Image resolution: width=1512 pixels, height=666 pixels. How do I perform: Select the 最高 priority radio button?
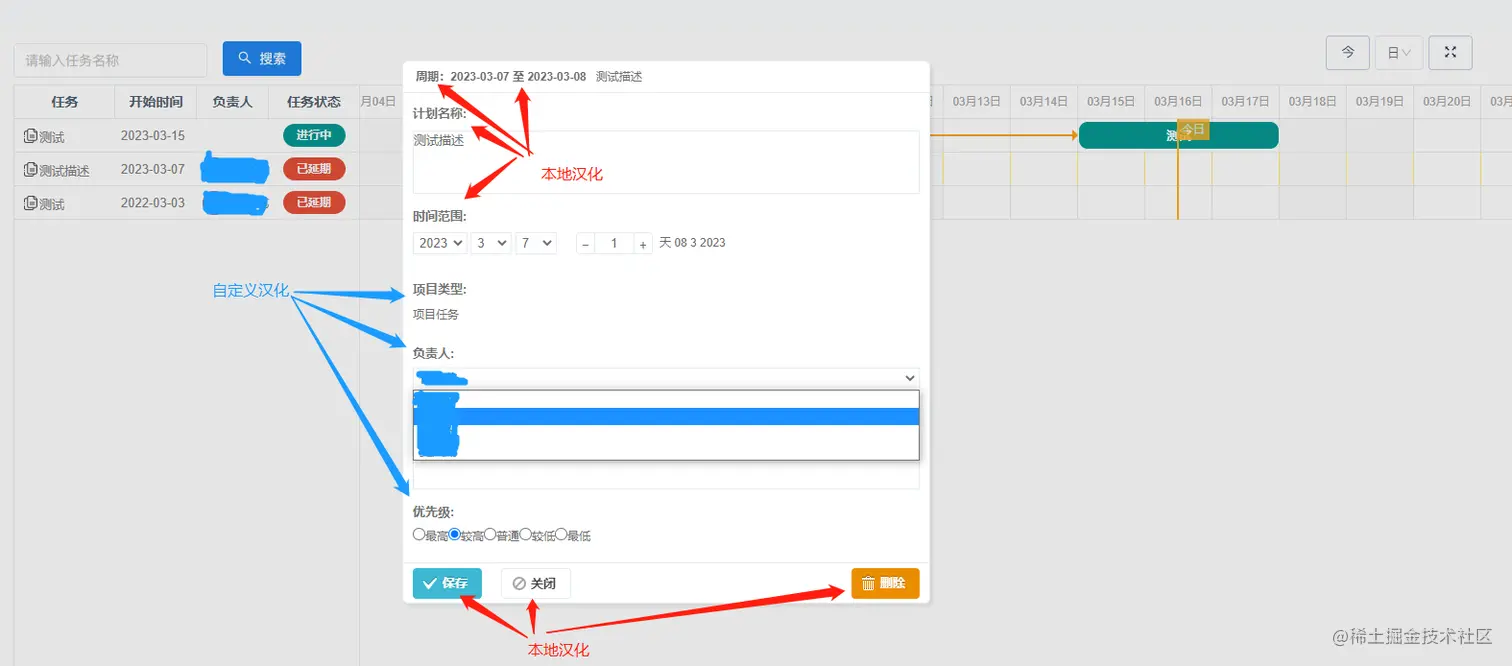pyautogui.click(x=418, y=534)
